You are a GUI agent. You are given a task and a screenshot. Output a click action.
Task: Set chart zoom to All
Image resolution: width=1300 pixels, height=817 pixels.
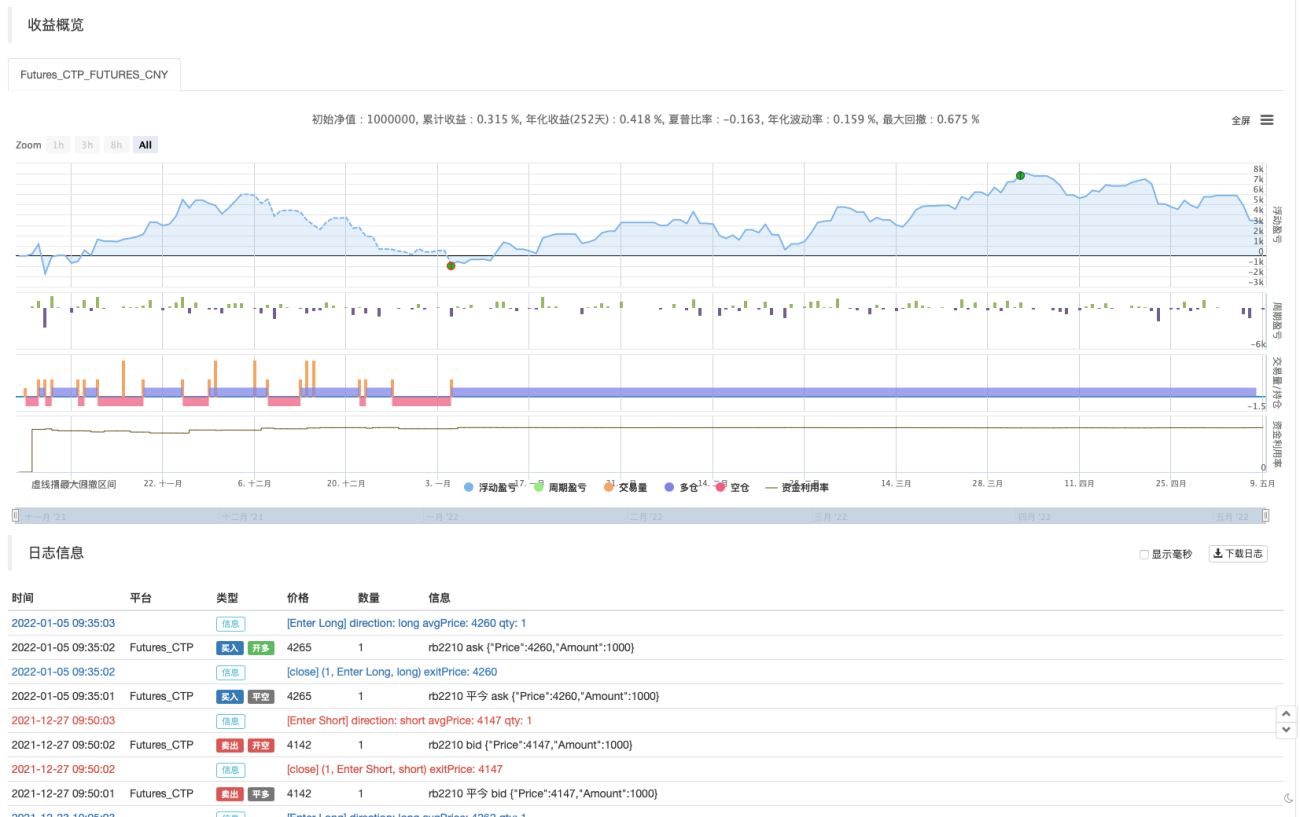146,145
